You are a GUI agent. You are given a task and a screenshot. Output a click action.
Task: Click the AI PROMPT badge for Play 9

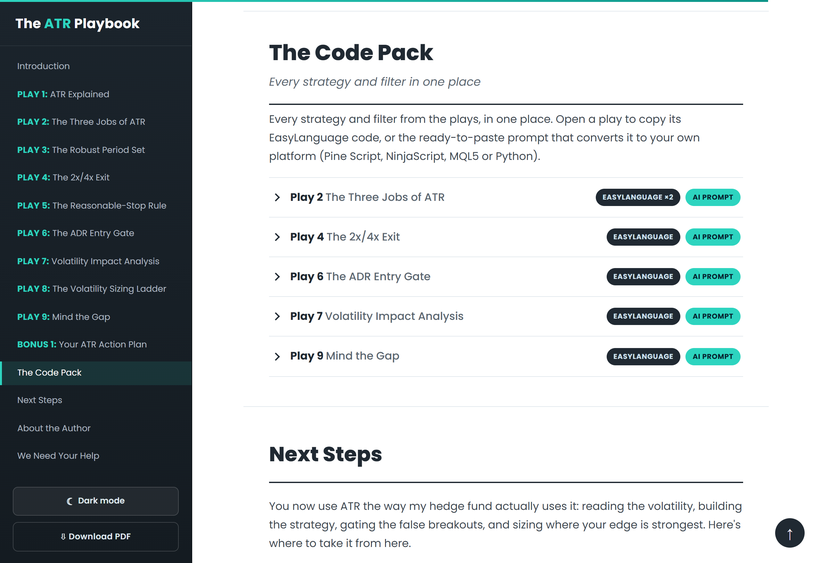(713, 357)
